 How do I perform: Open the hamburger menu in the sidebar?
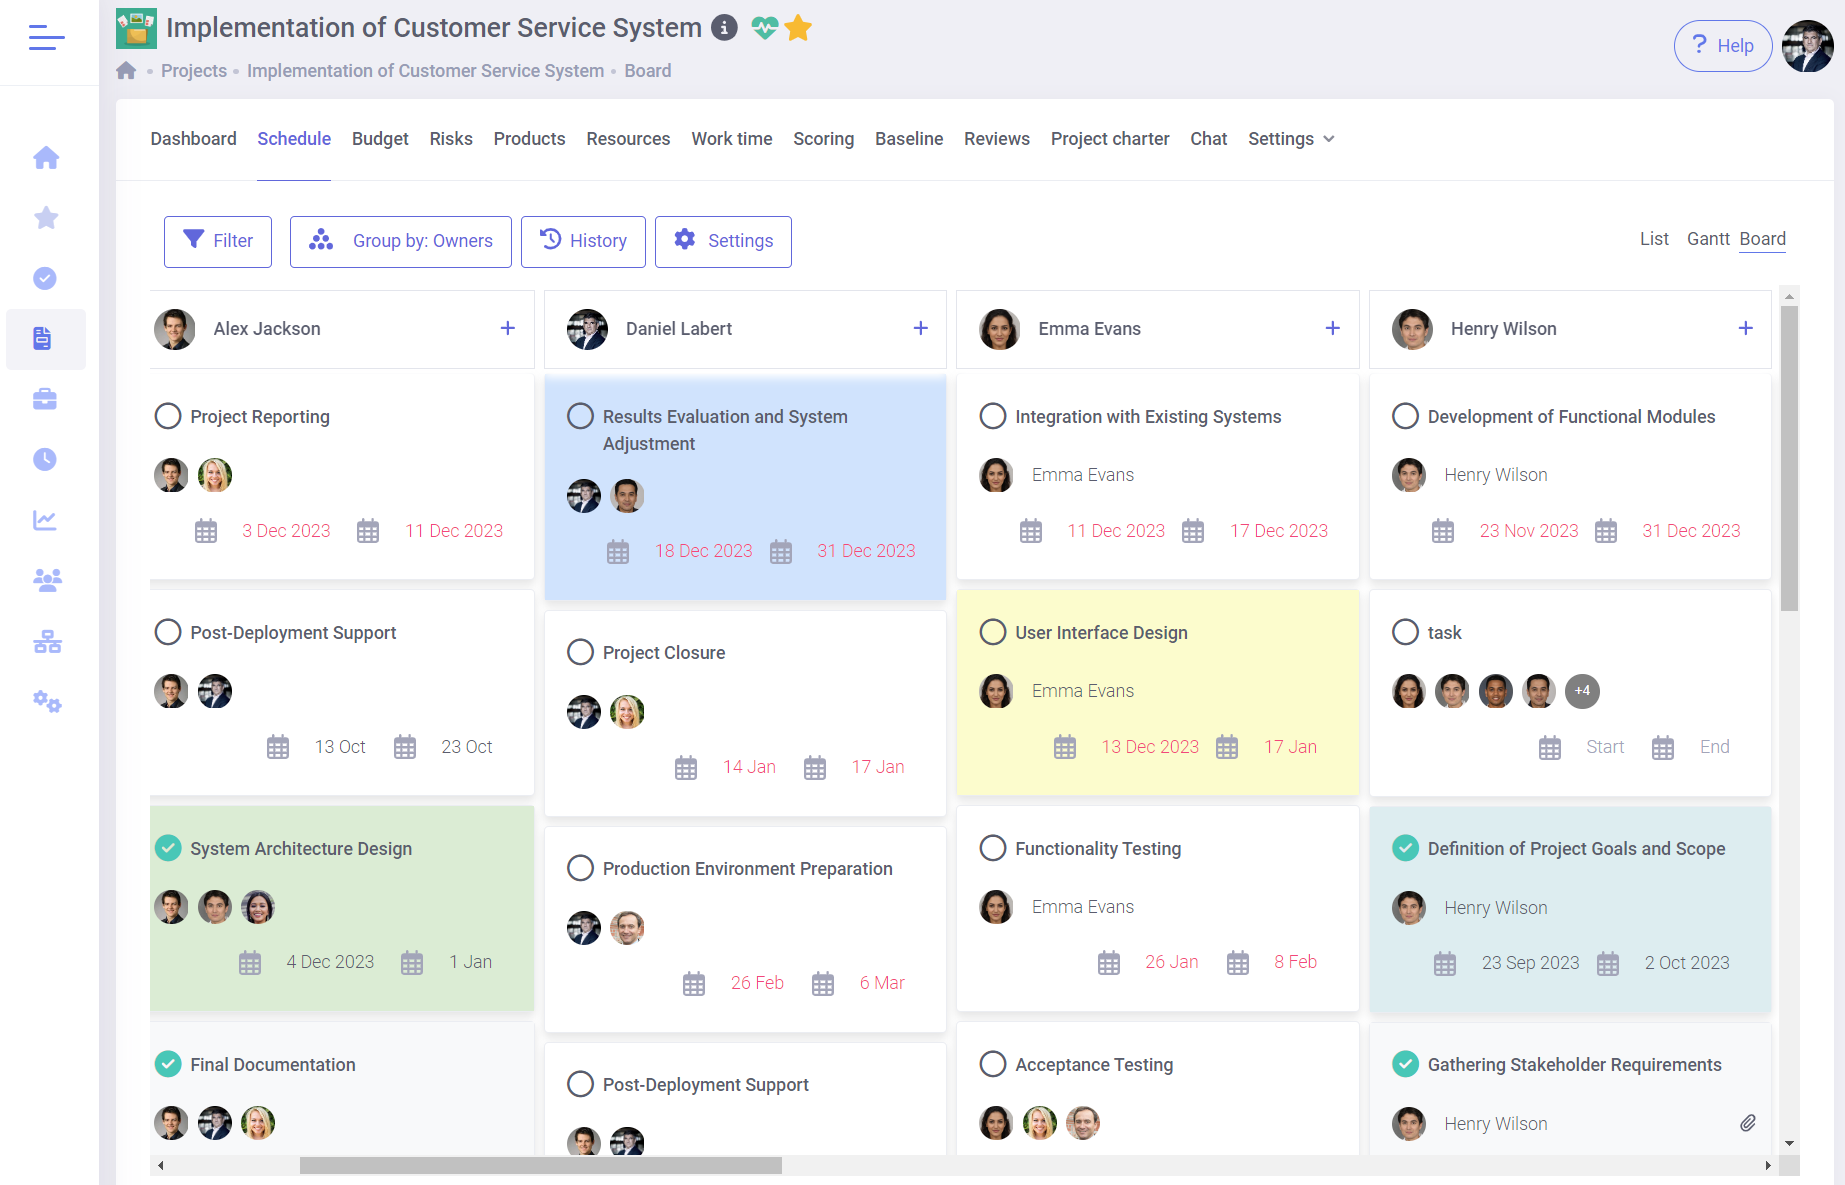pos(46,38)
